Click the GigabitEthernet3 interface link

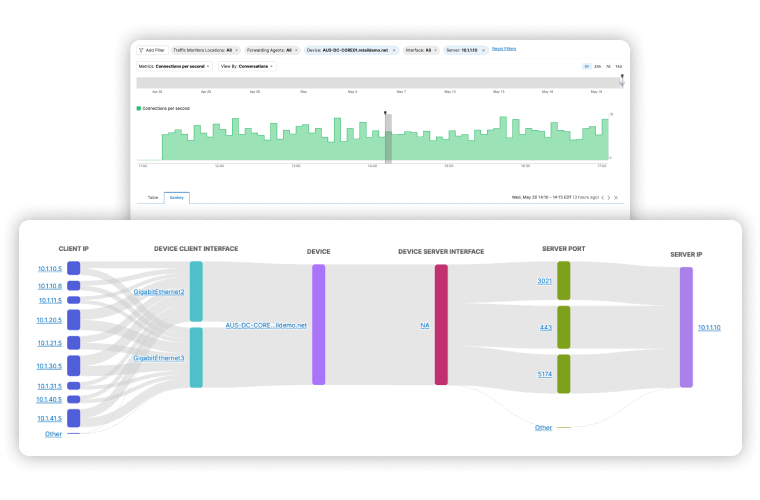tap(159, 358)
